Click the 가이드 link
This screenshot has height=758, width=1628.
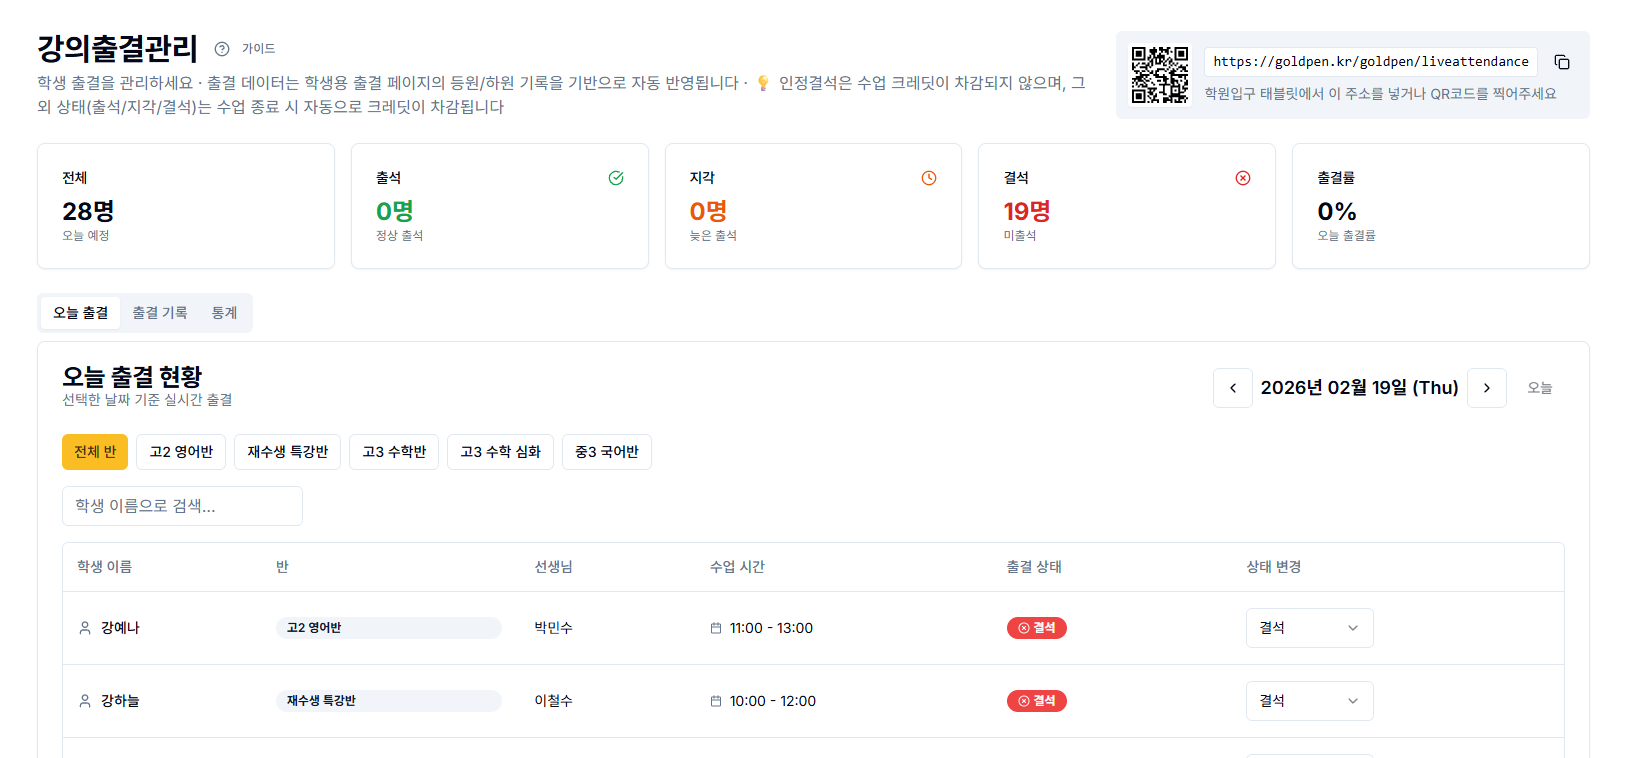(x=258, y=49)
